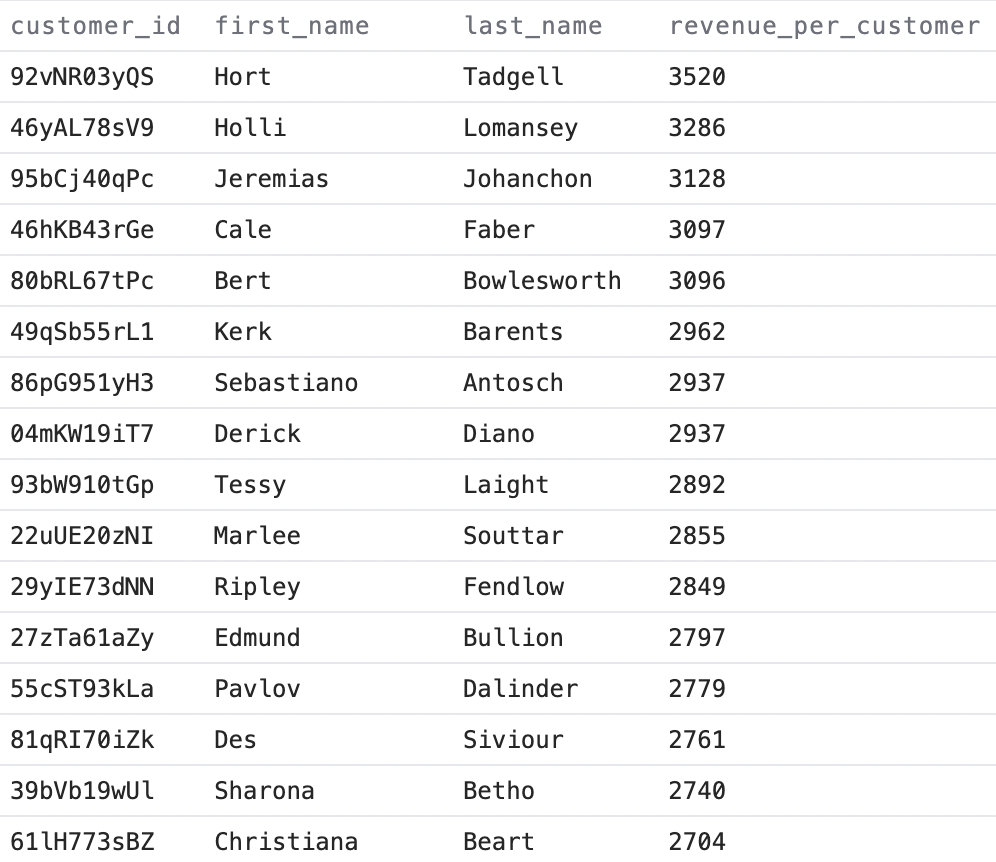Screen dimensions: 996x862
Task: Select the first name Holli
Action: (250, 128)
